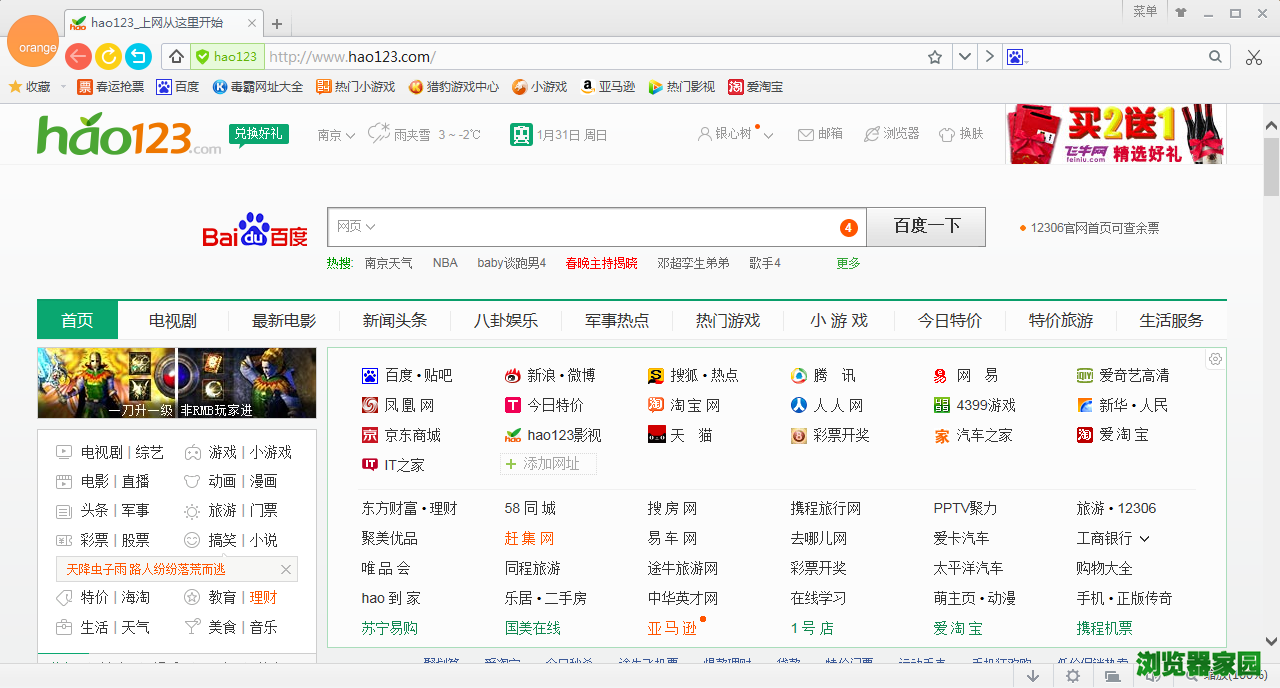The width and height of the screenshot is (1280, 688).
Task: Refresh the page with the yellow reload icon
Action: (108, 57)
